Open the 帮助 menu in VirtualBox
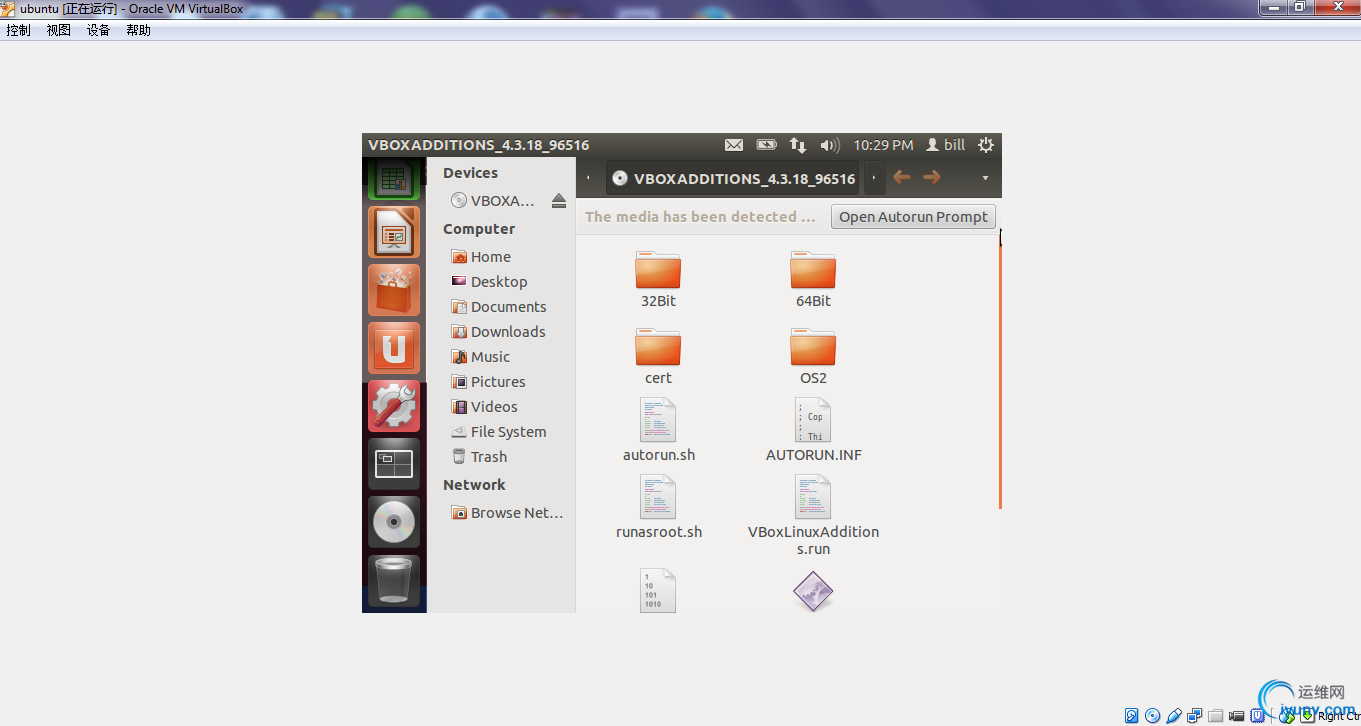Image resolution: width=1361 pixels, height=726 pixels. click(139, 30)
